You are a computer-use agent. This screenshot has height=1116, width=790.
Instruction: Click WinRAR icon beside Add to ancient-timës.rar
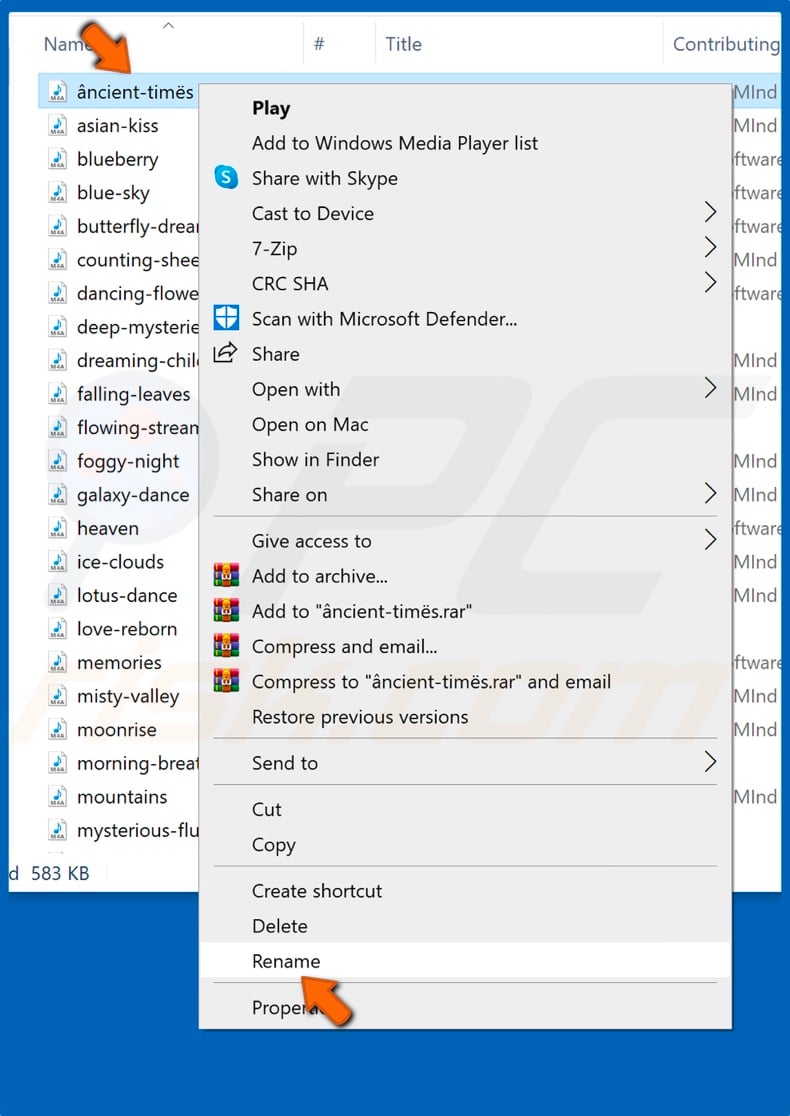[x=226, y=610]
